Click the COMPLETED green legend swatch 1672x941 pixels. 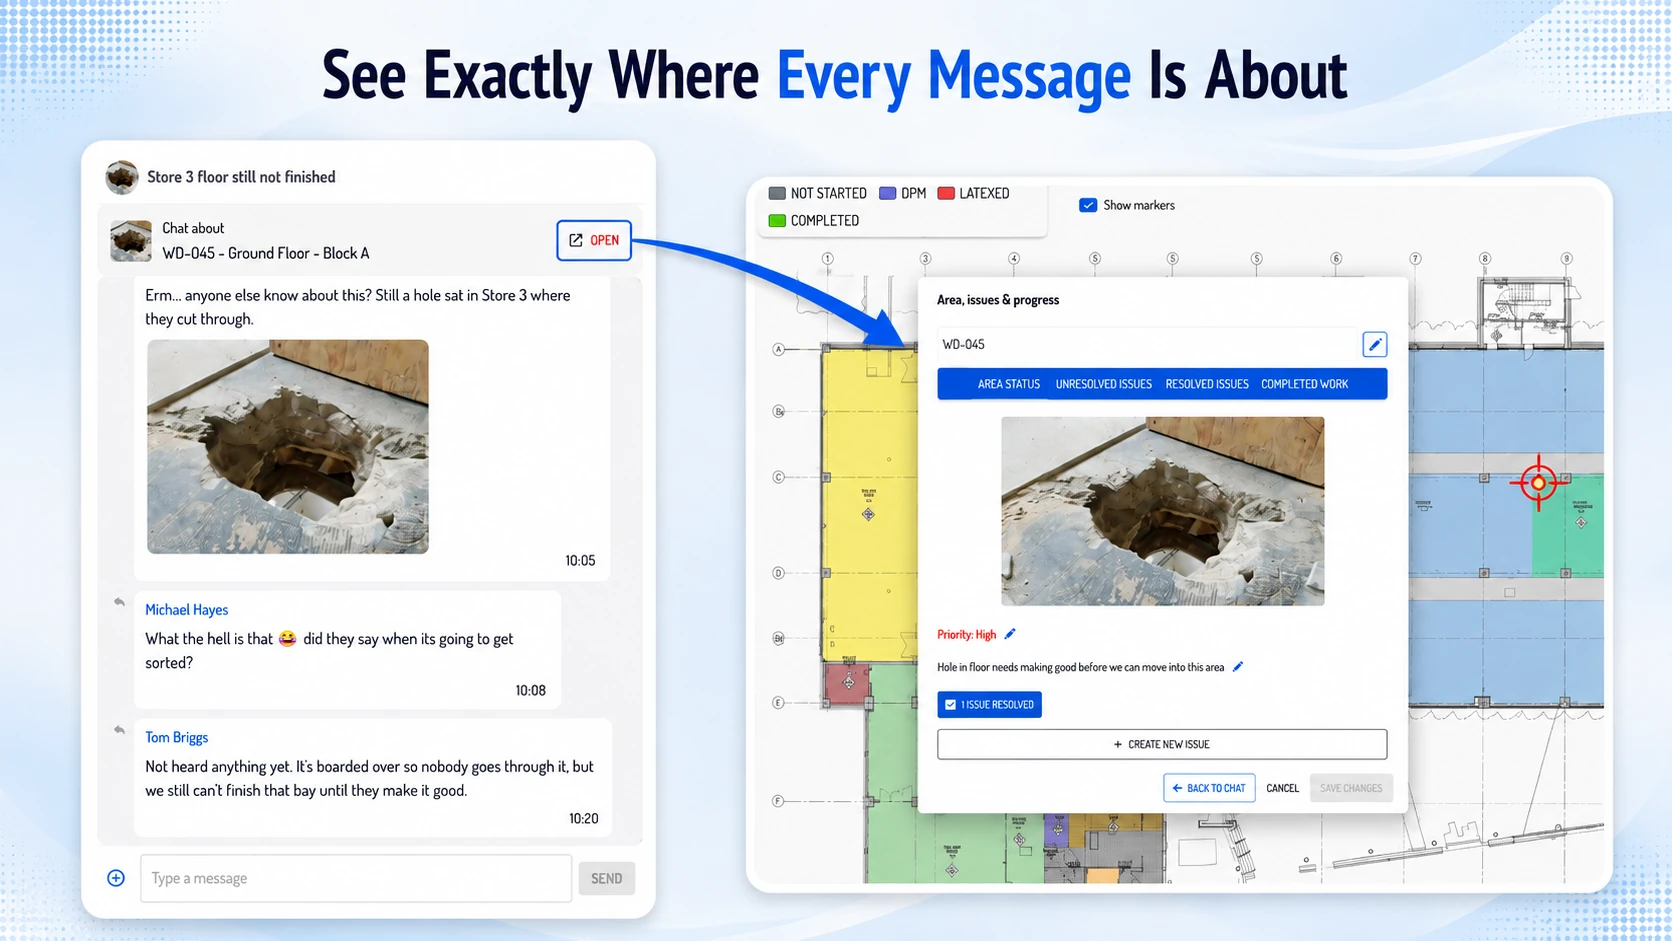(x=777, y=220)
